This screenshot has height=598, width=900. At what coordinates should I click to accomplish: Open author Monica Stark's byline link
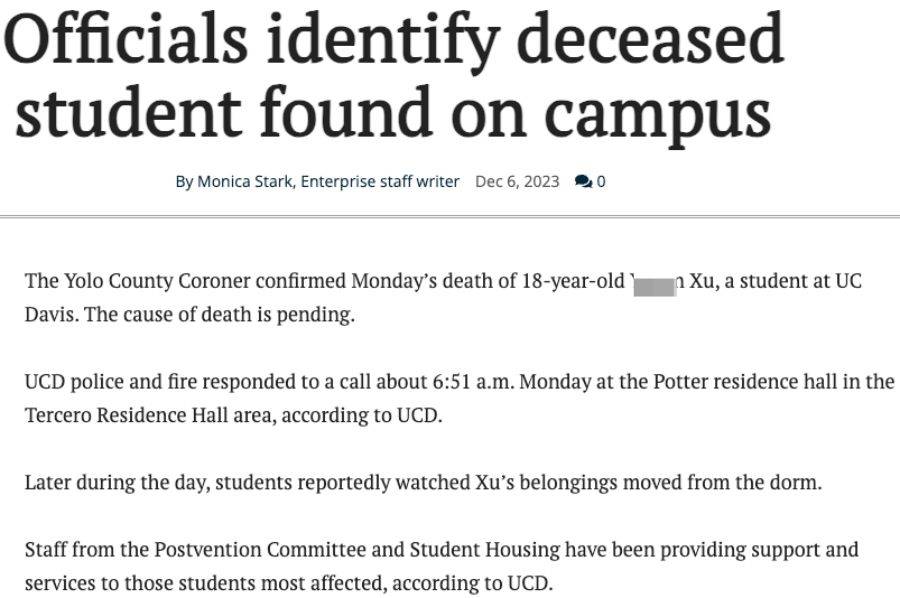click(245, 182)
